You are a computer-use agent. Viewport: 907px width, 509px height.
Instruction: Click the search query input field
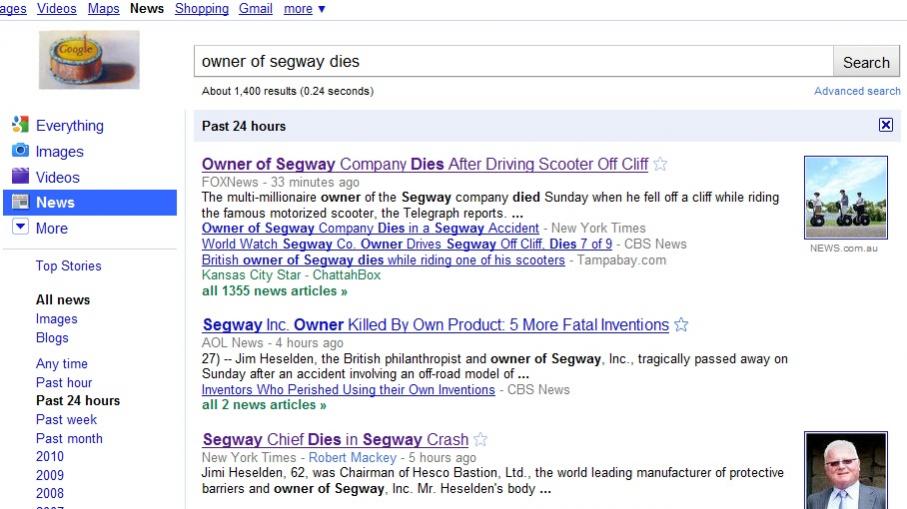pos(512,61)
